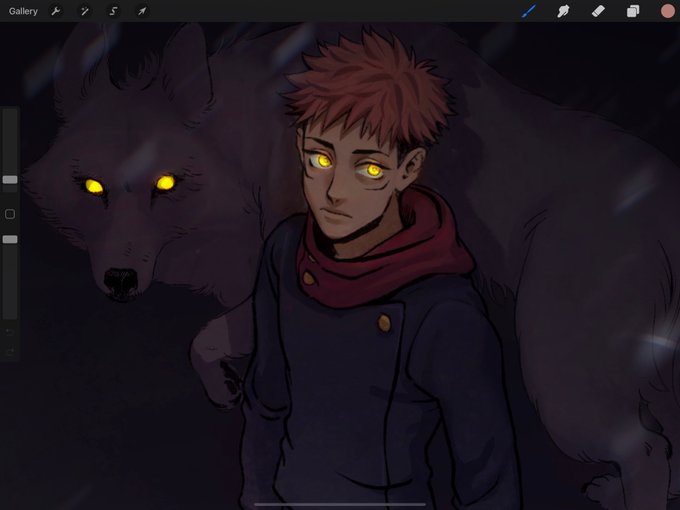
Task: Click the brush opacity slider handle
Action: pyautogui.click(x=10, y=239)
